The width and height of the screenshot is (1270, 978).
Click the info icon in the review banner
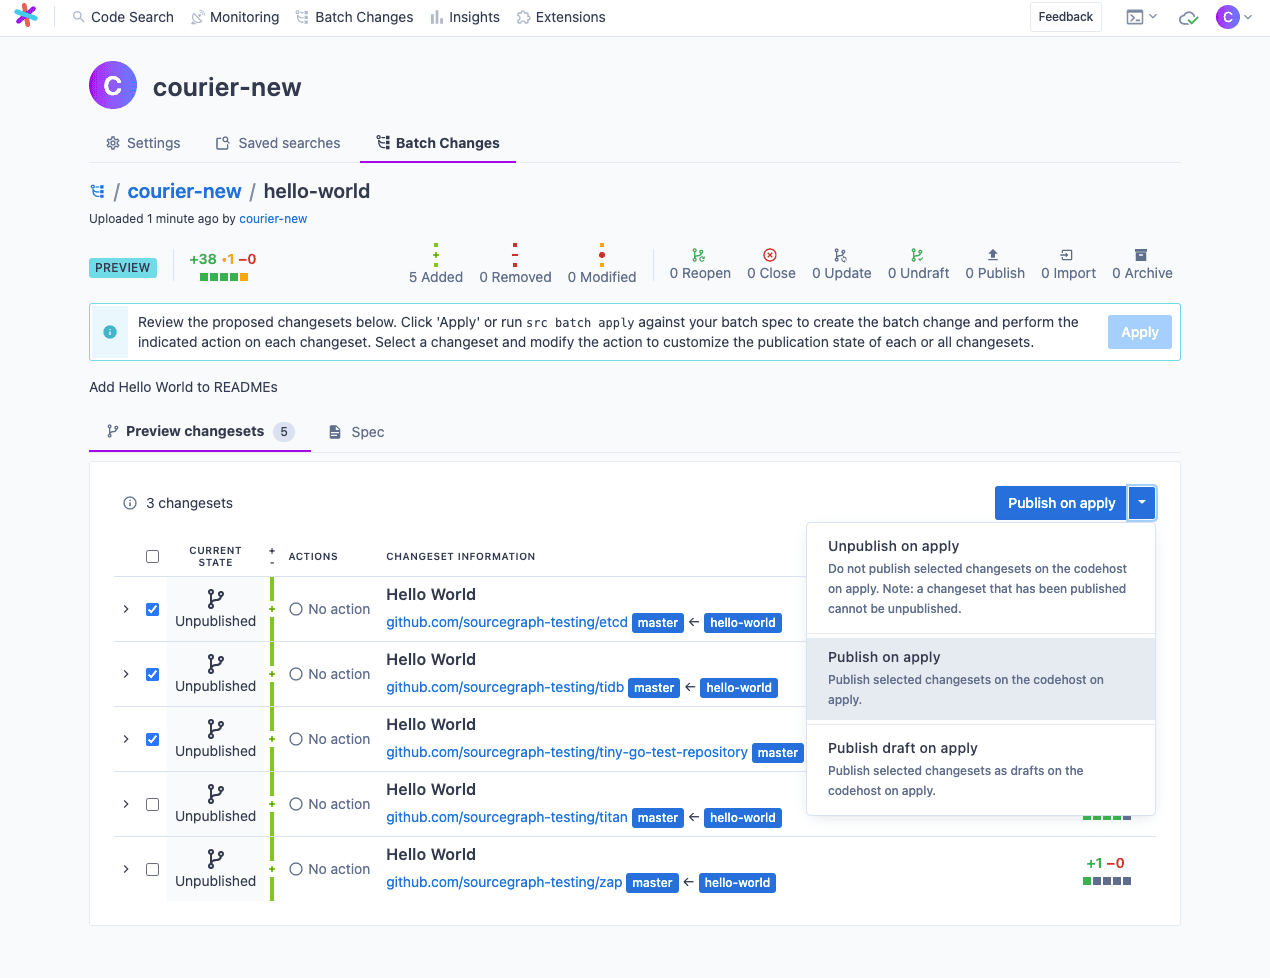click(110, 332)
